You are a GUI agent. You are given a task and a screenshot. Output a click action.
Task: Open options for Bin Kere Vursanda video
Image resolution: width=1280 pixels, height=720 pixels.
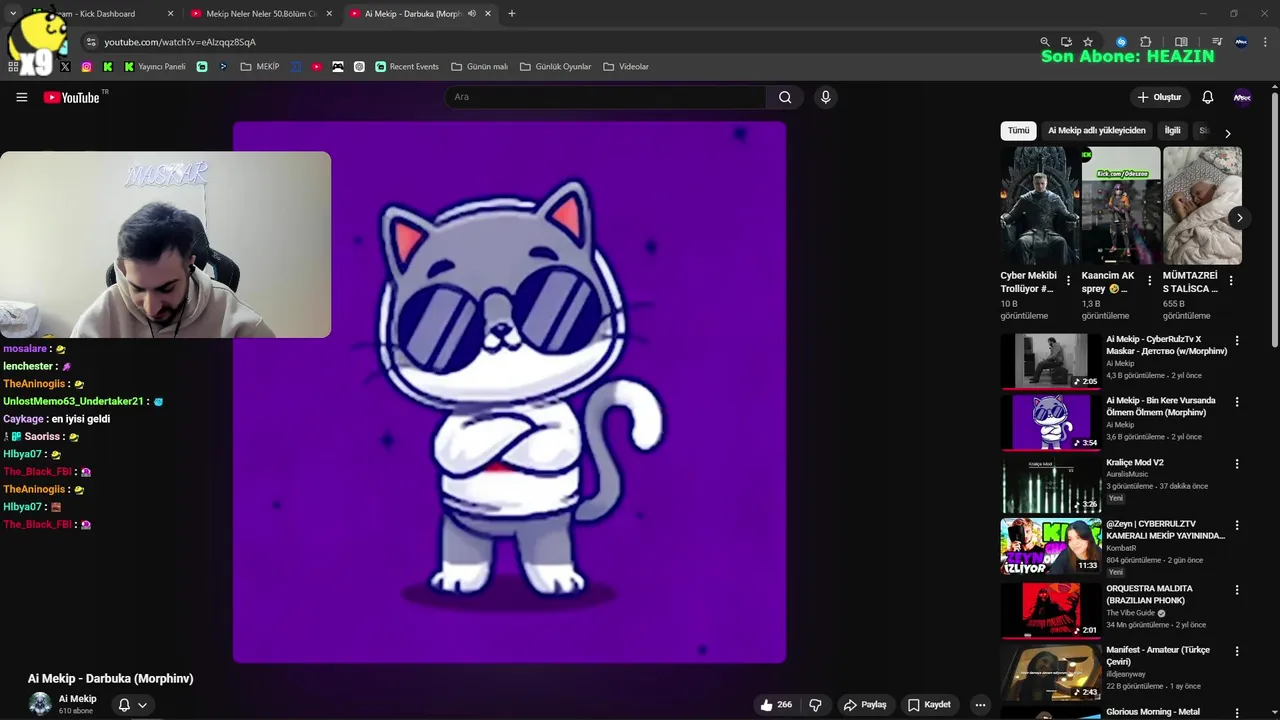(x=1237, y=402)
